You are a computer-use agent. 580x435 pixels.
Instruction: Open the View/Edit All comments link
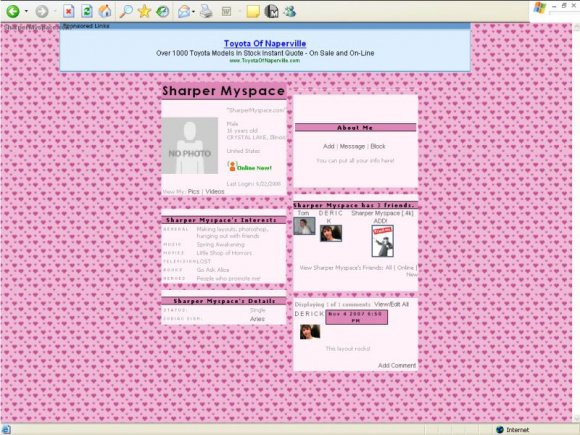click(x=392, y=304)
